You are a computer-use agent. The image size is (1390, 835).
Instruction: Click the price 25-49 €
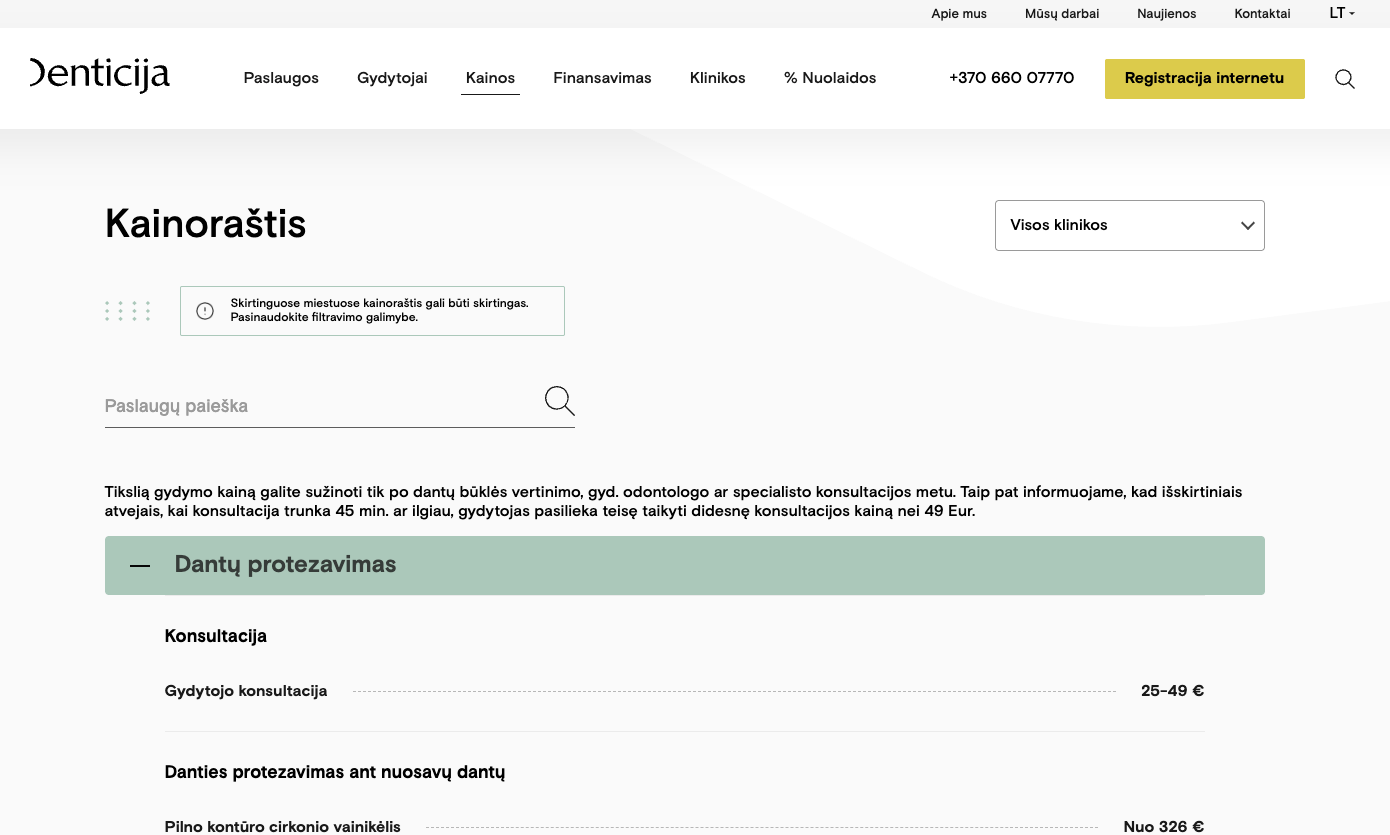pyautogui.click(x=1172, y=691)
